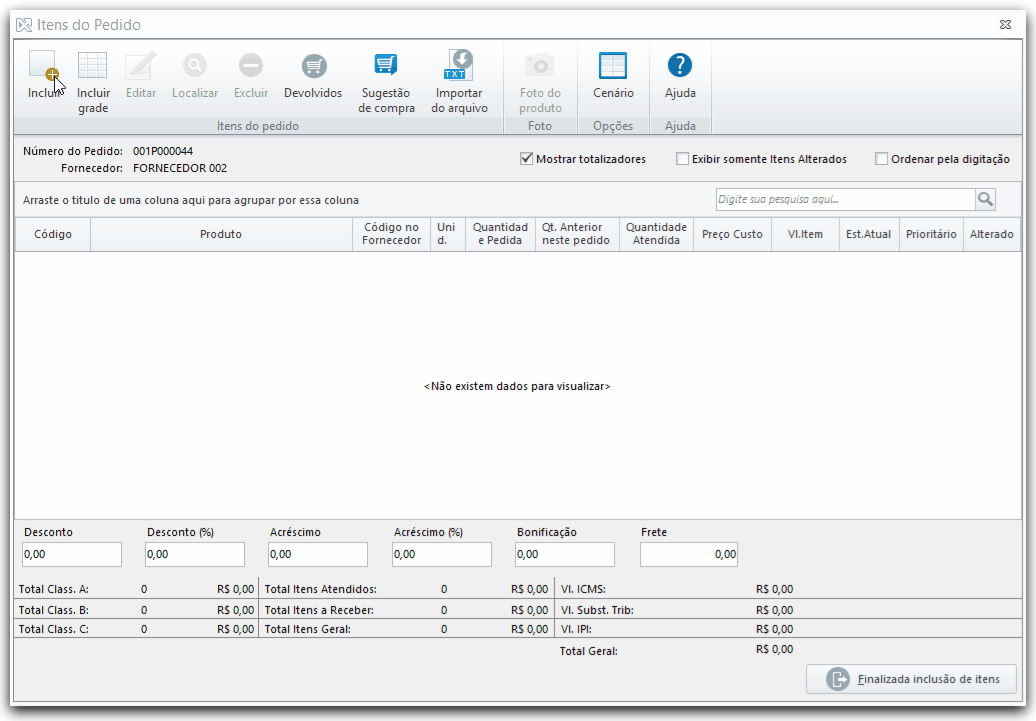
Task: Click the Itens do Pedido title icon
Action: [x=24, y=25]
